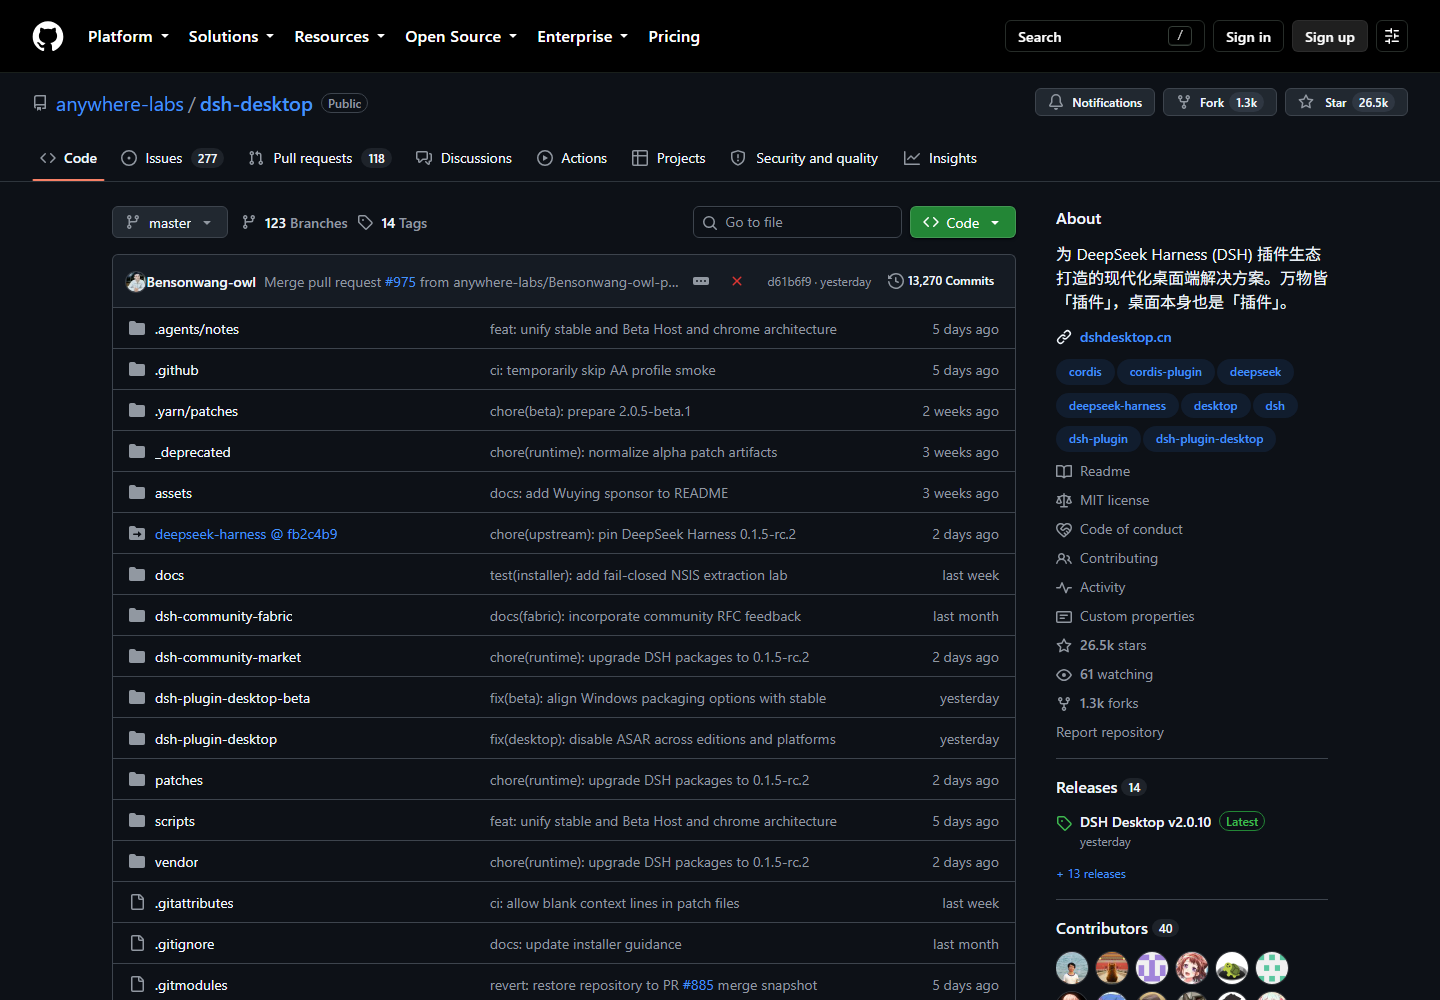Fork the repository using the Fork button
This screenshot has height=1000, width=1440.
(1220, 102)
